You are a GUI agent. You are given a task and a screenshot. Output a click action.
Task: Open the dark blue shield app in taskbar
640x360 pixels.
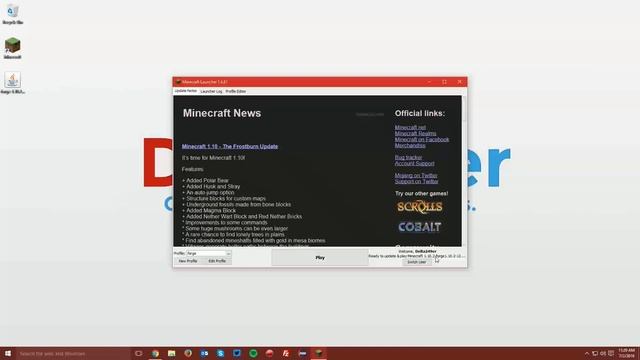237,353
